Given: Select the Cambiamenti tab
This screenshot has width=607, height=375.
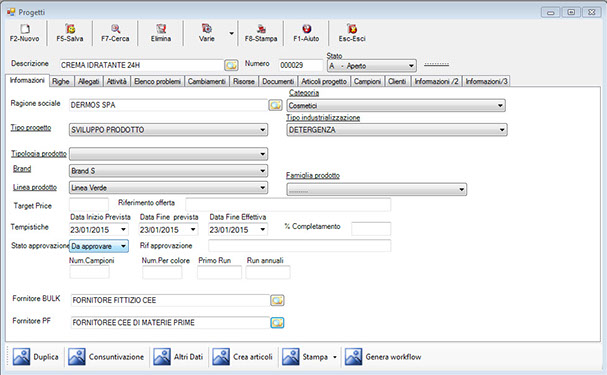Looking at the screenshot, I should point(207,81).
